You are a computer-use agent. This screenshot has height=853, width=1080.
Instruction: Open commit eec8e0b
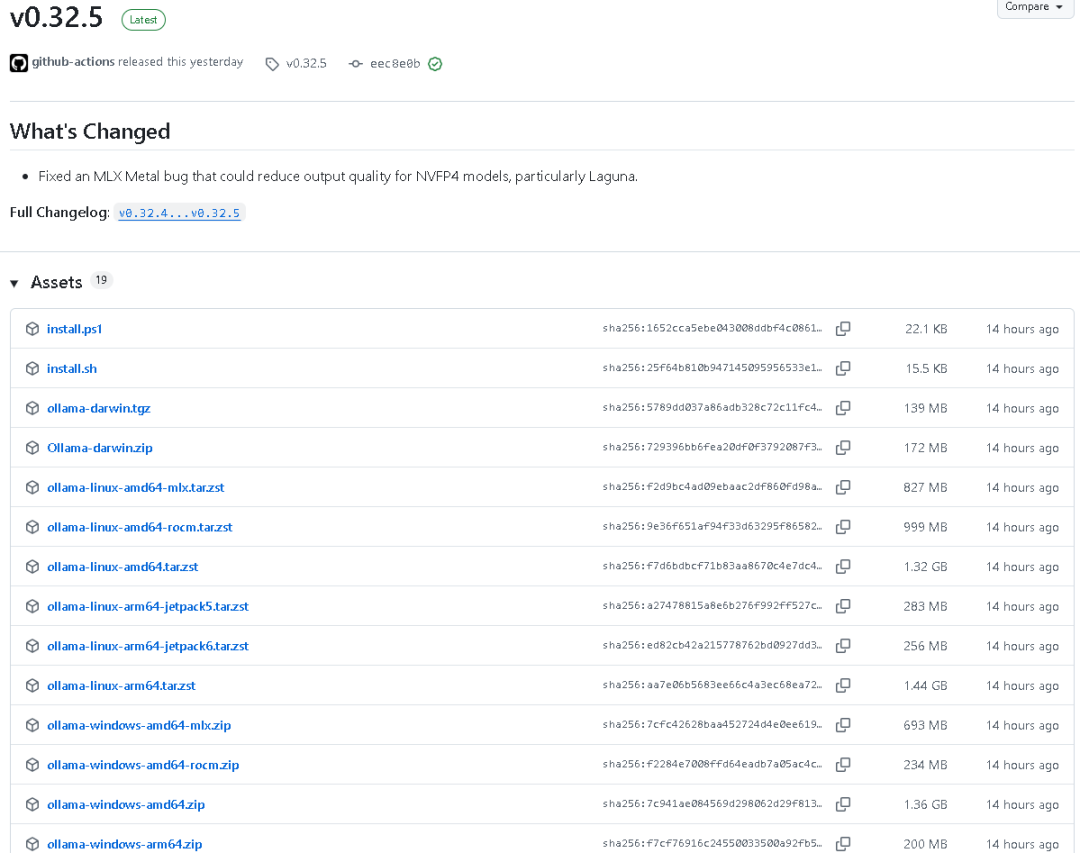[395, 63]
